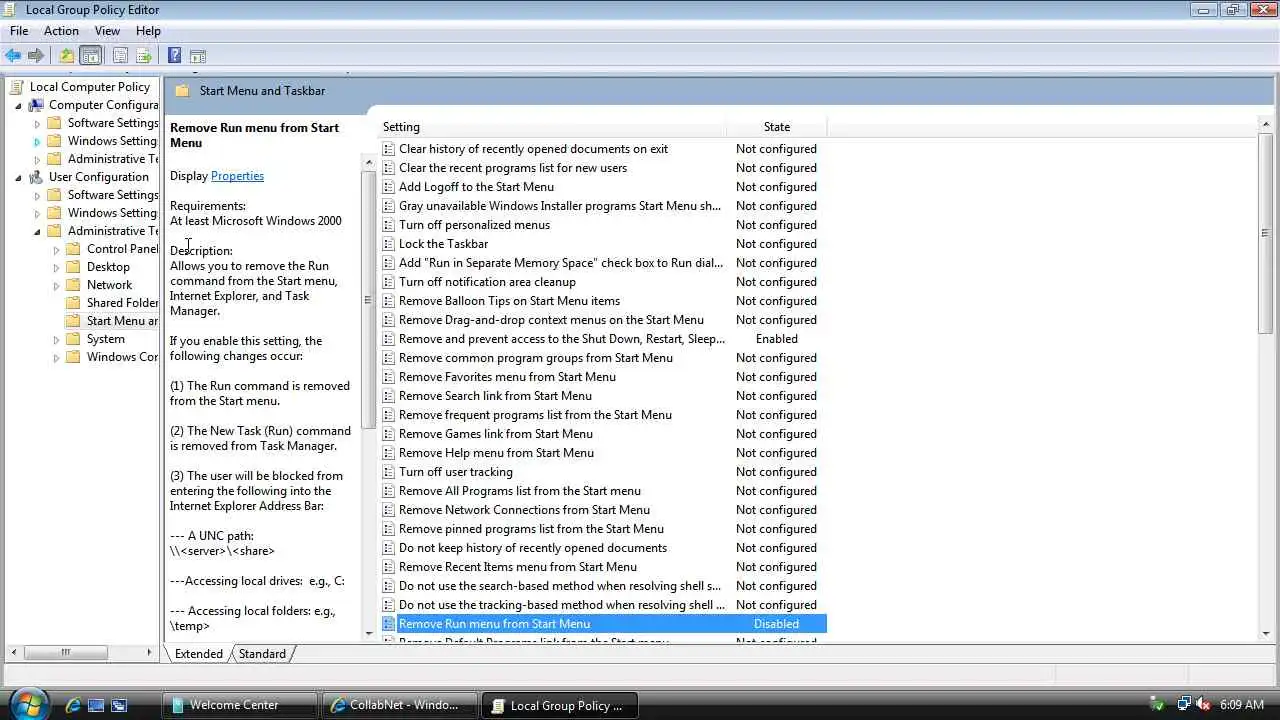Expand the Windows Components tree node

click(56, 357)
